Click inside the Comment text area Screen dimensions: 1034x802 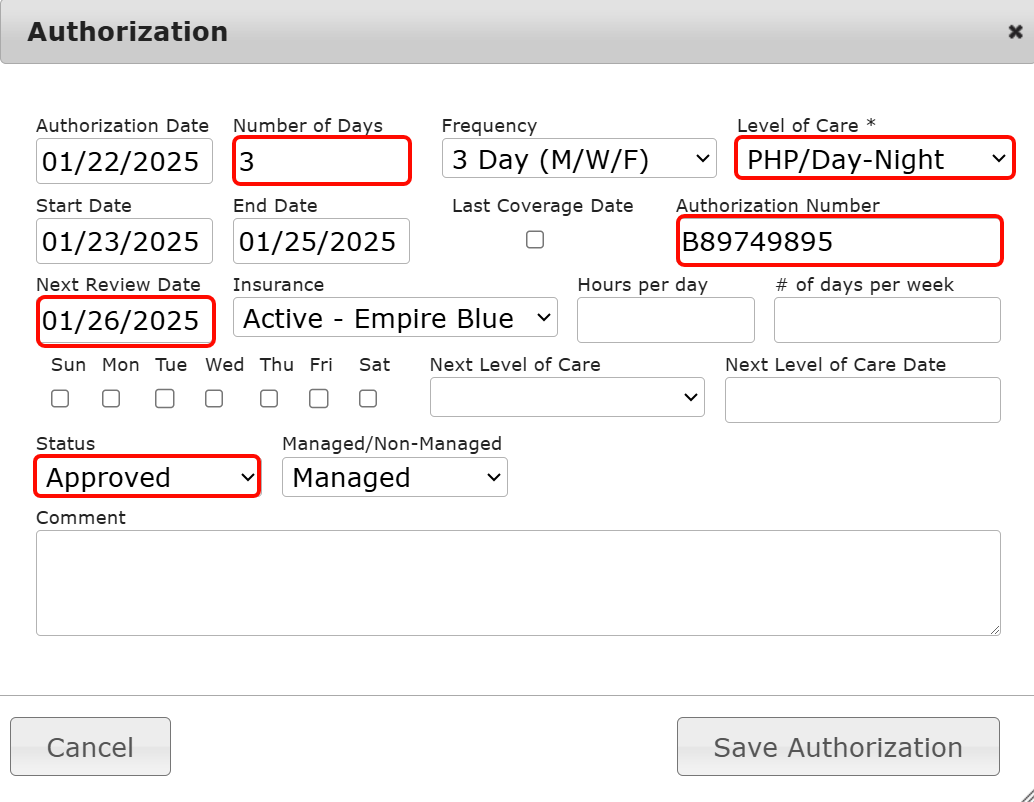[518, 582]
